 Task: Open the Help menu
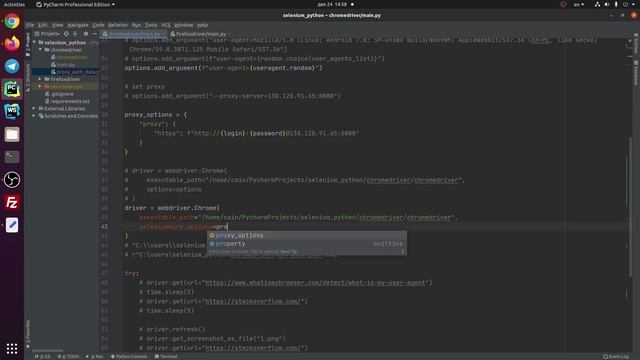click(202, 25)
